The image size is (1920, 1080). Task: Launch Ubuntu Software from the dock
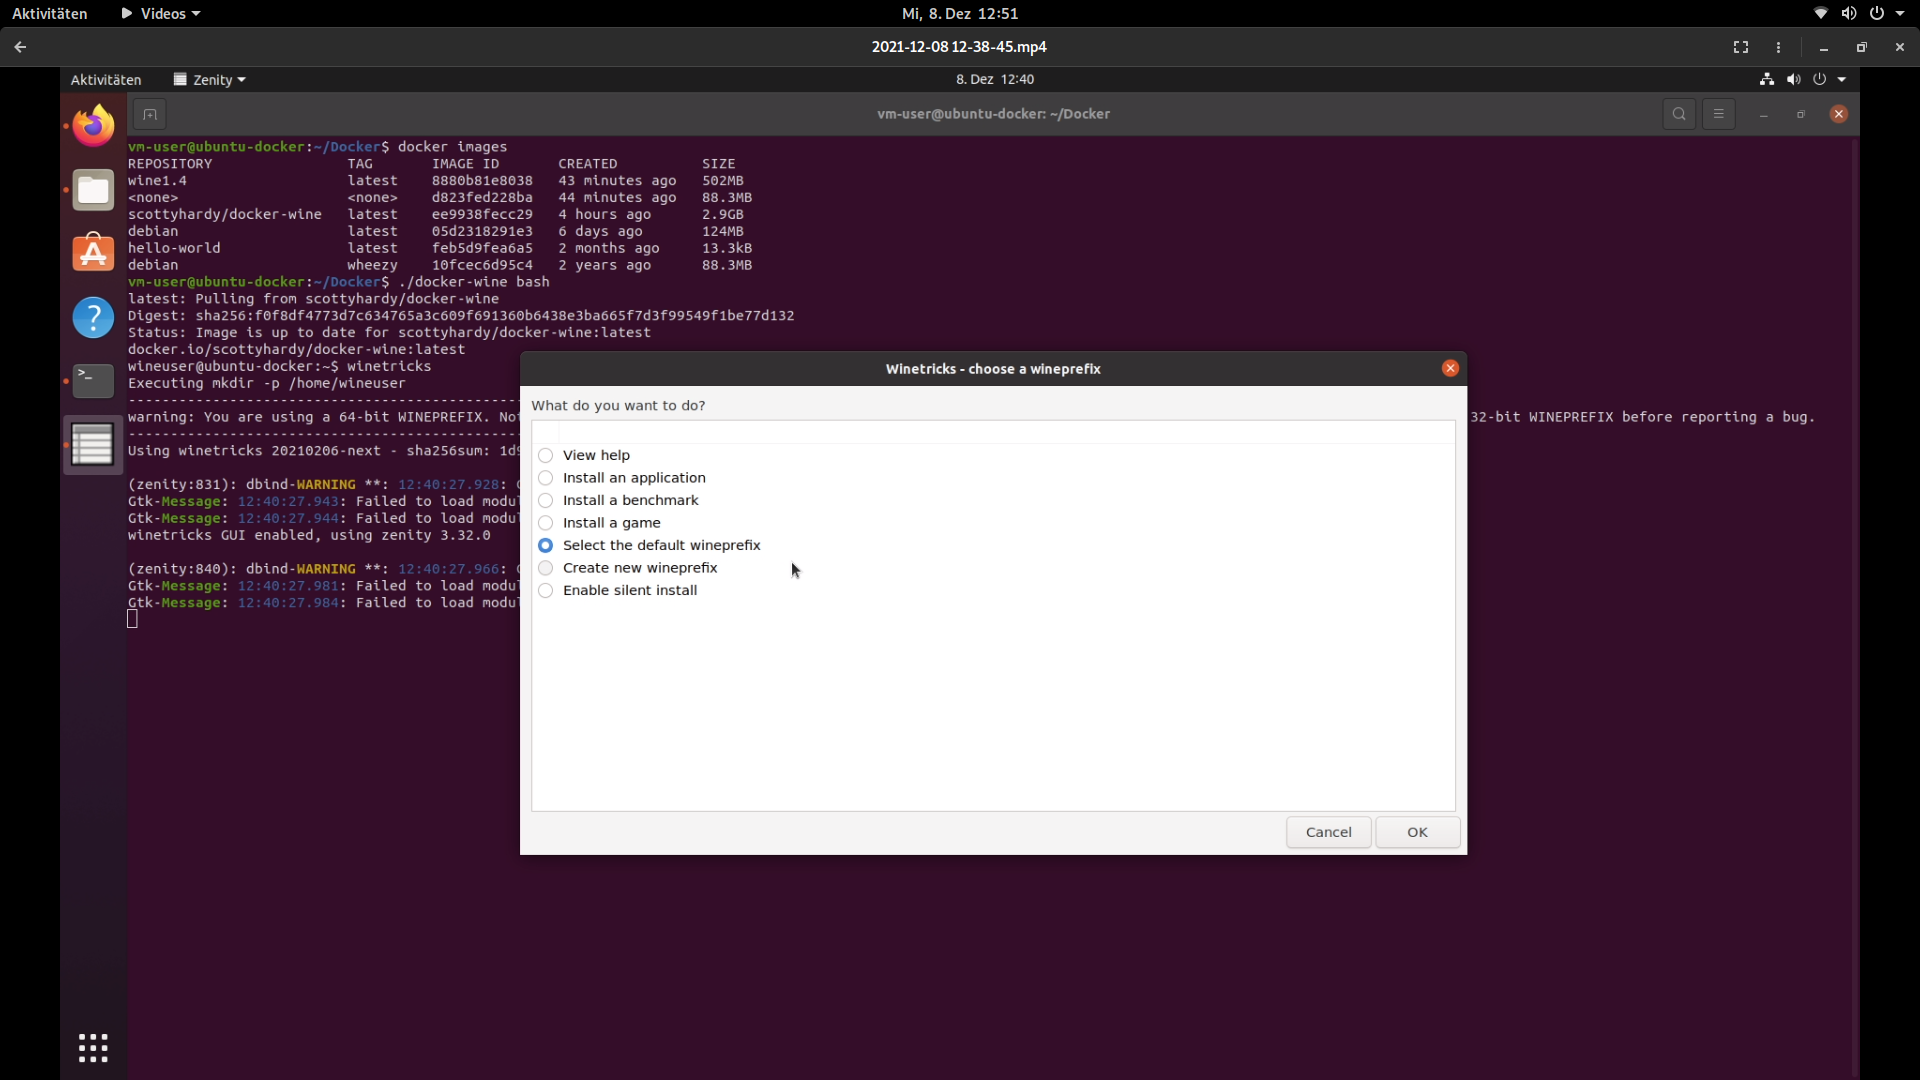[93, 253]
